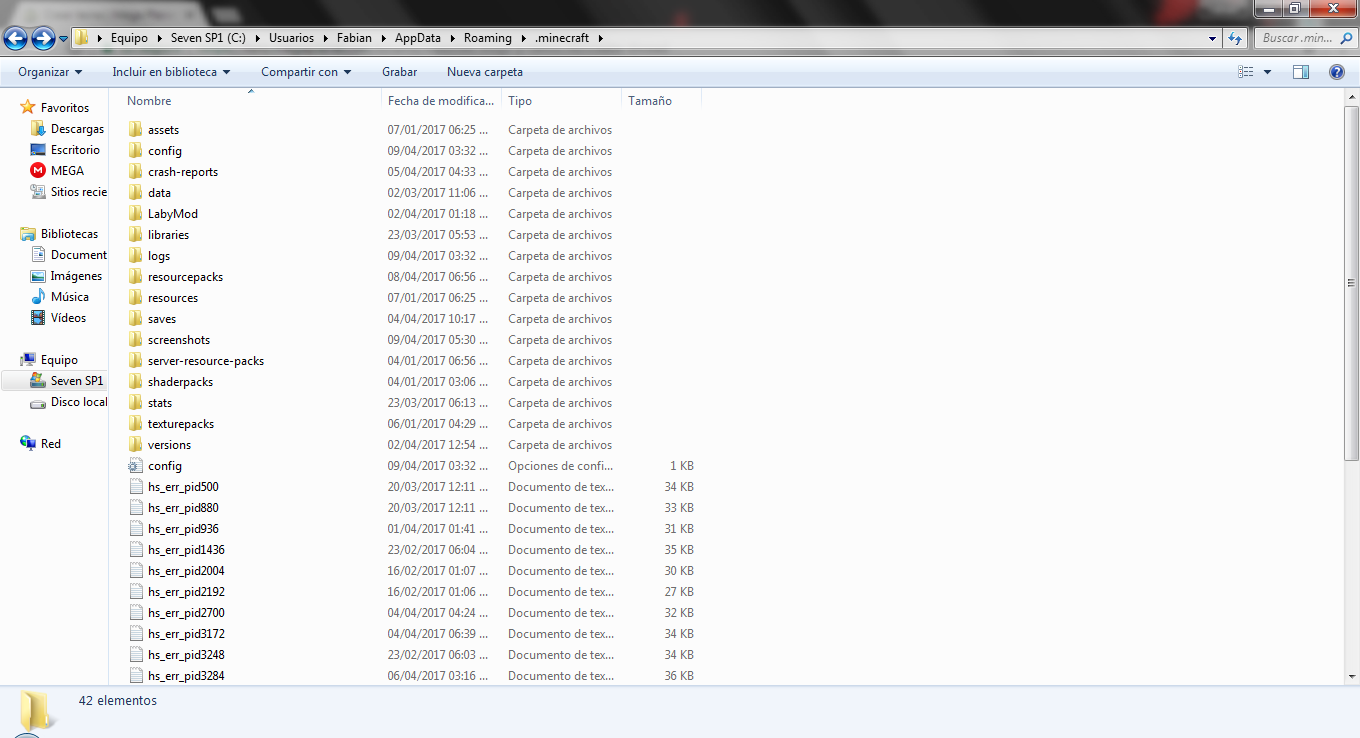Open view options dropdown arrow
This screenshot has height=738, width=1360.
1267,72
